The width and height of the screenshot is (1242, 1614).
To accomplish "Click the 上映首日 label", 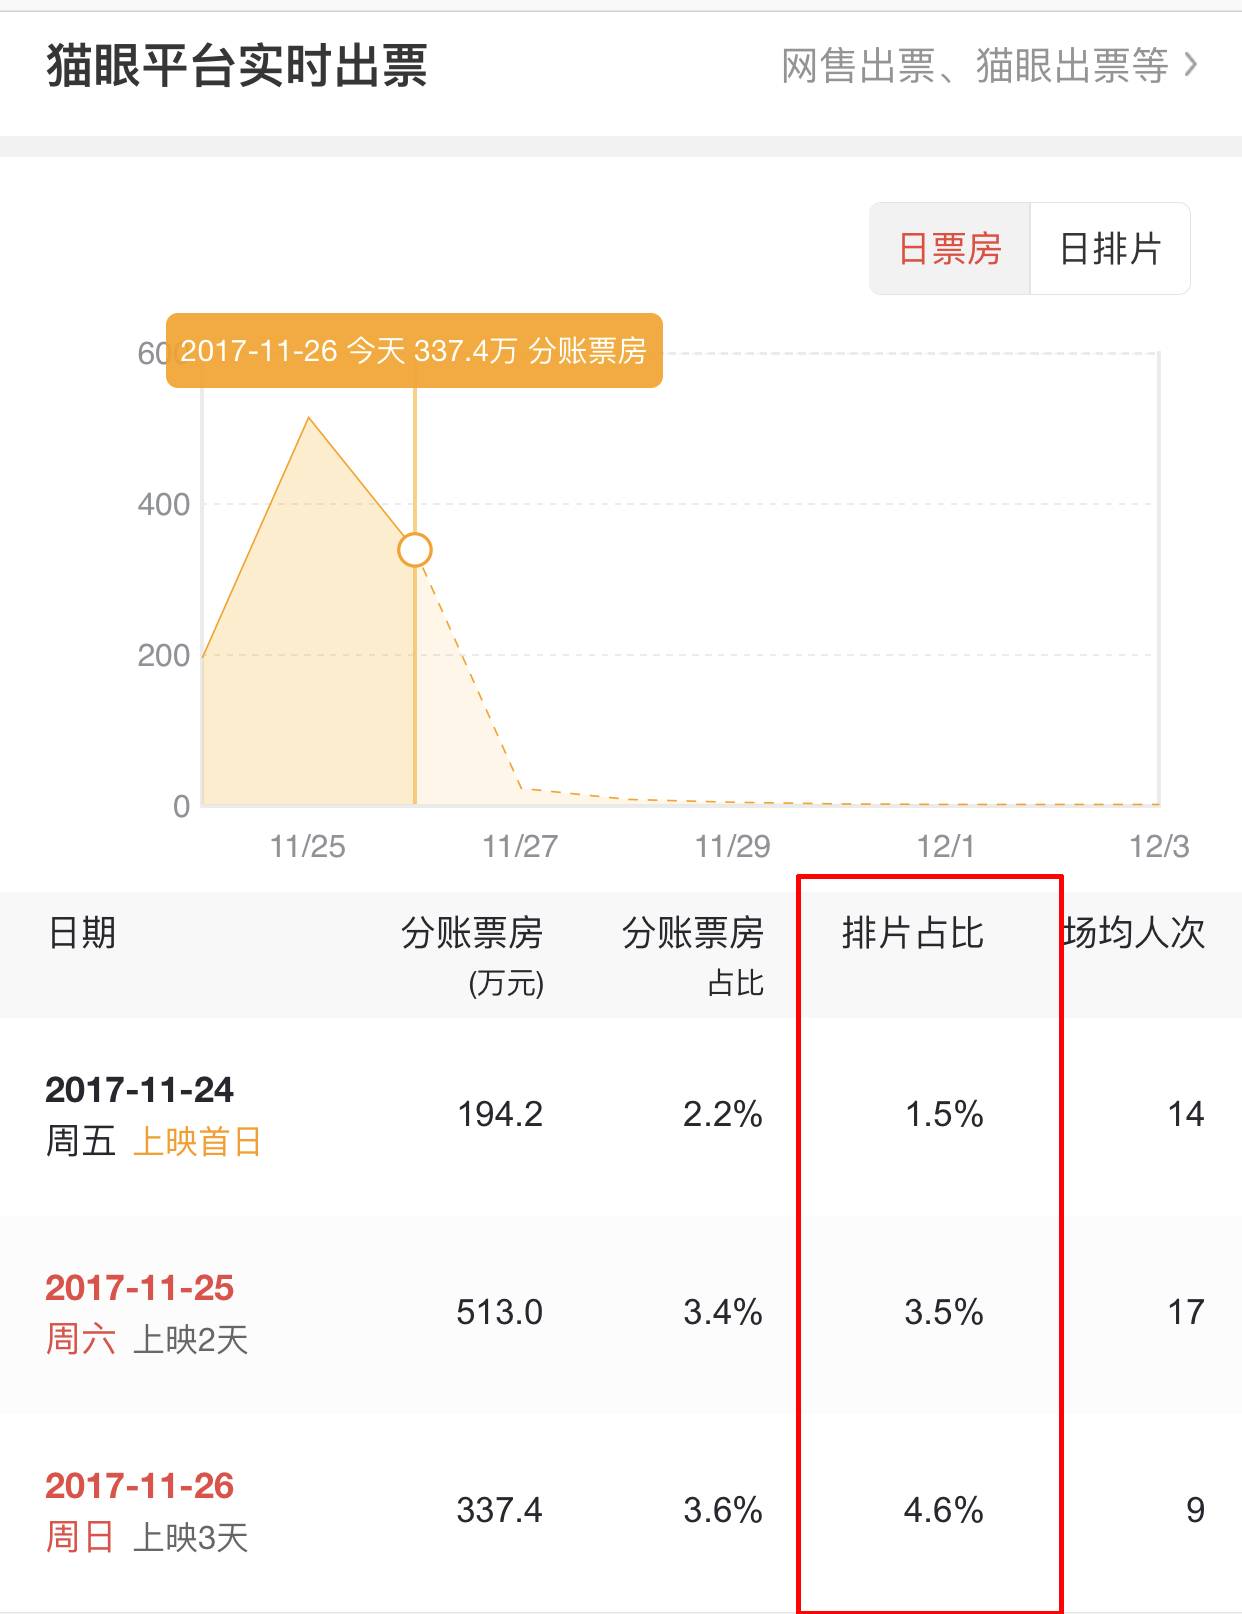I will [198, 1141].
